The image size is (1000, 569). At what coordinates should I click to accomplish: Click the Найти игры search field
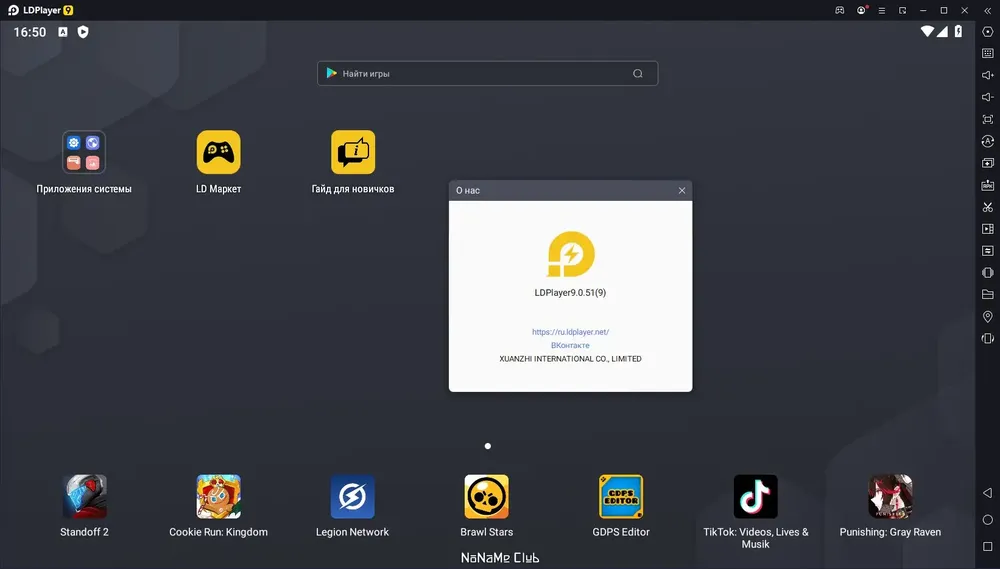pos(487,73)
